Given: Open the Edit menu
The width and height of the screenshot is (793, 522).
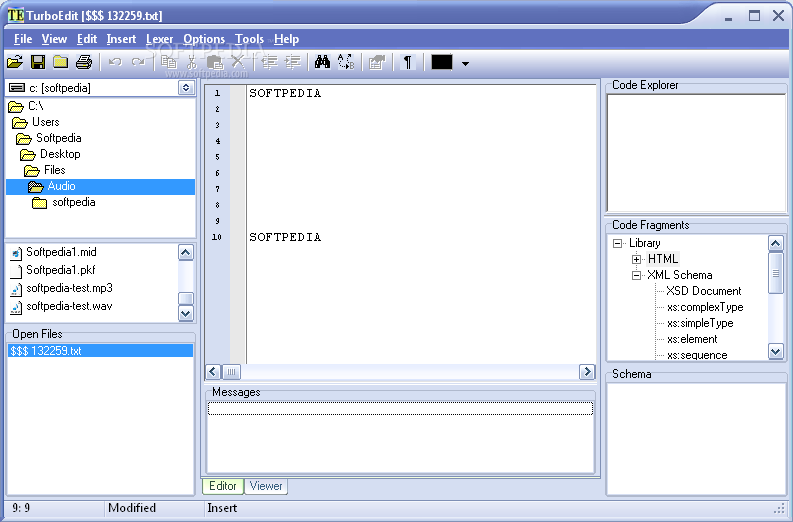Looking at the screenshot, I should tap(87, 39).
